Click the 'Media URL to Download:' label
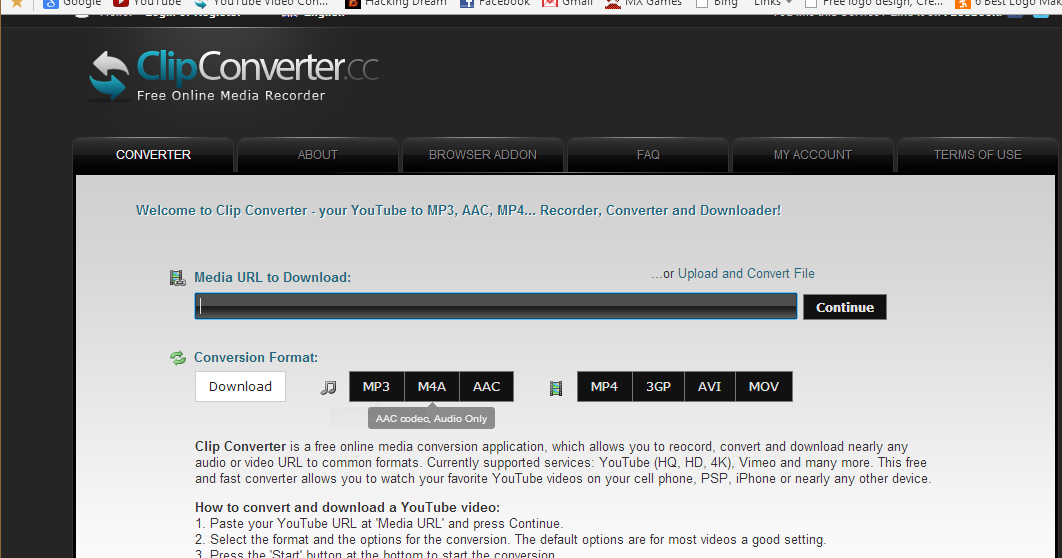 [x=272, y=278]
